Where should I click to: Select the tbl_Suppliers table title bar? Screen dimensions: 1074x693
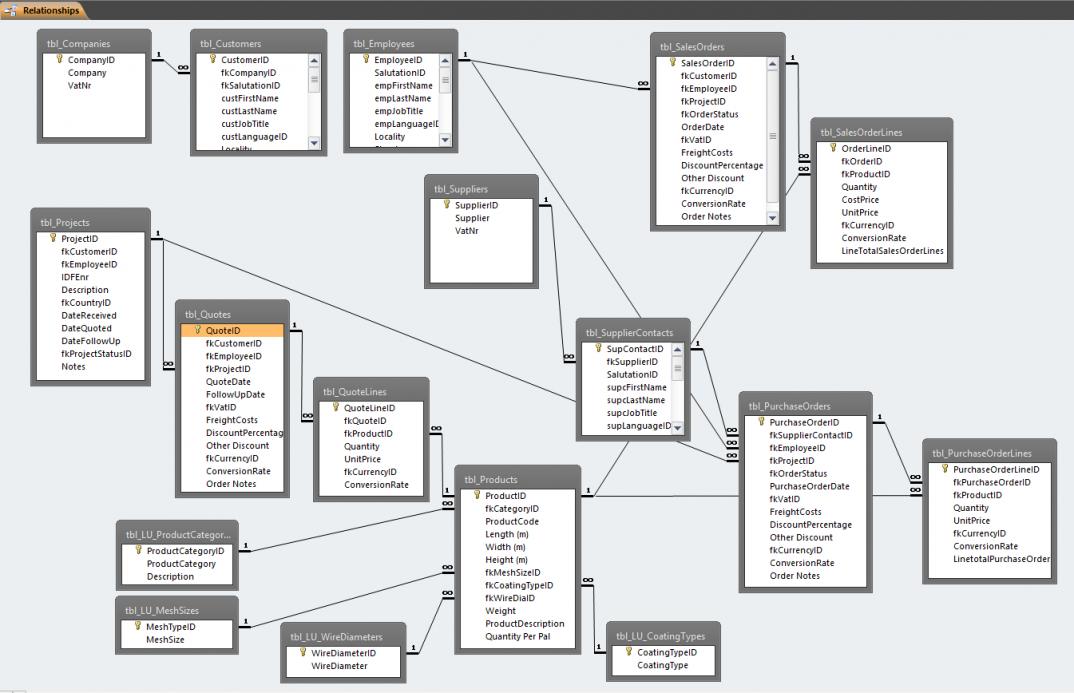pyautogui.click(x=481, y=188)
